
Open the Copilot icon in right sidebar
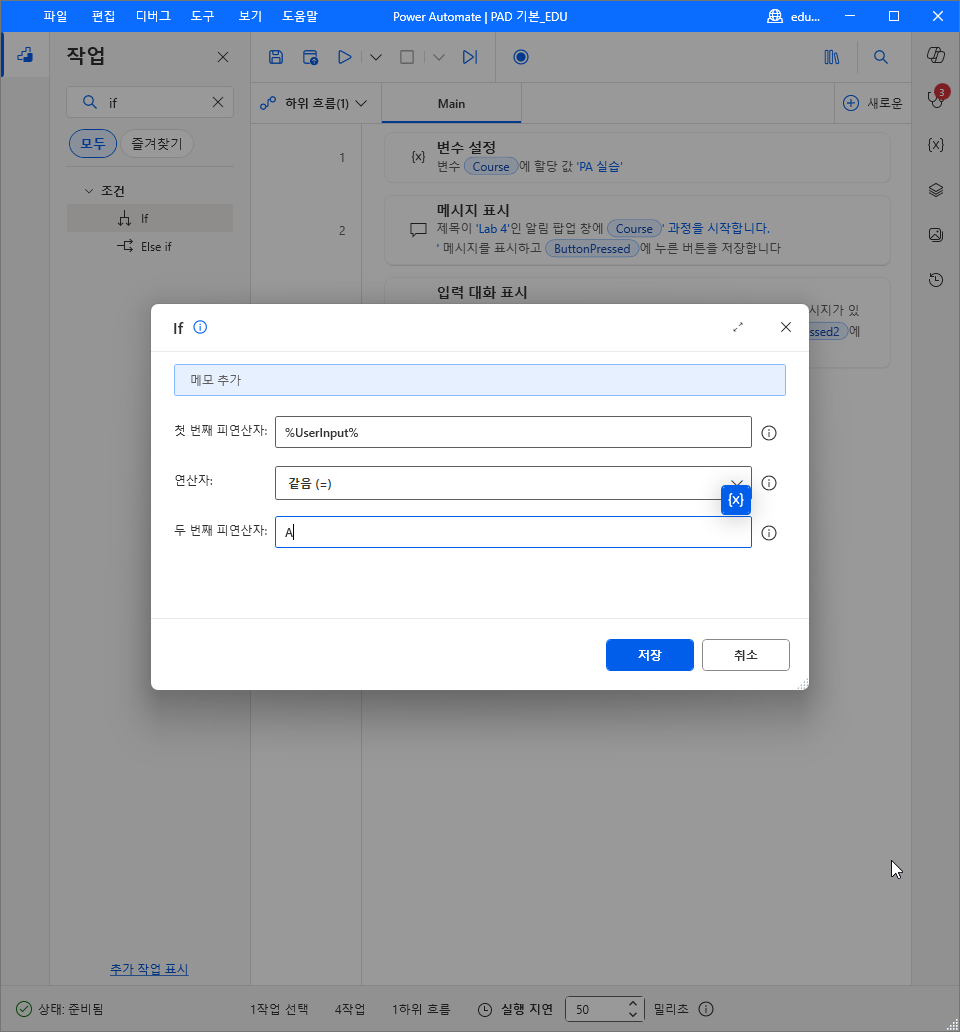pos(936,55)
